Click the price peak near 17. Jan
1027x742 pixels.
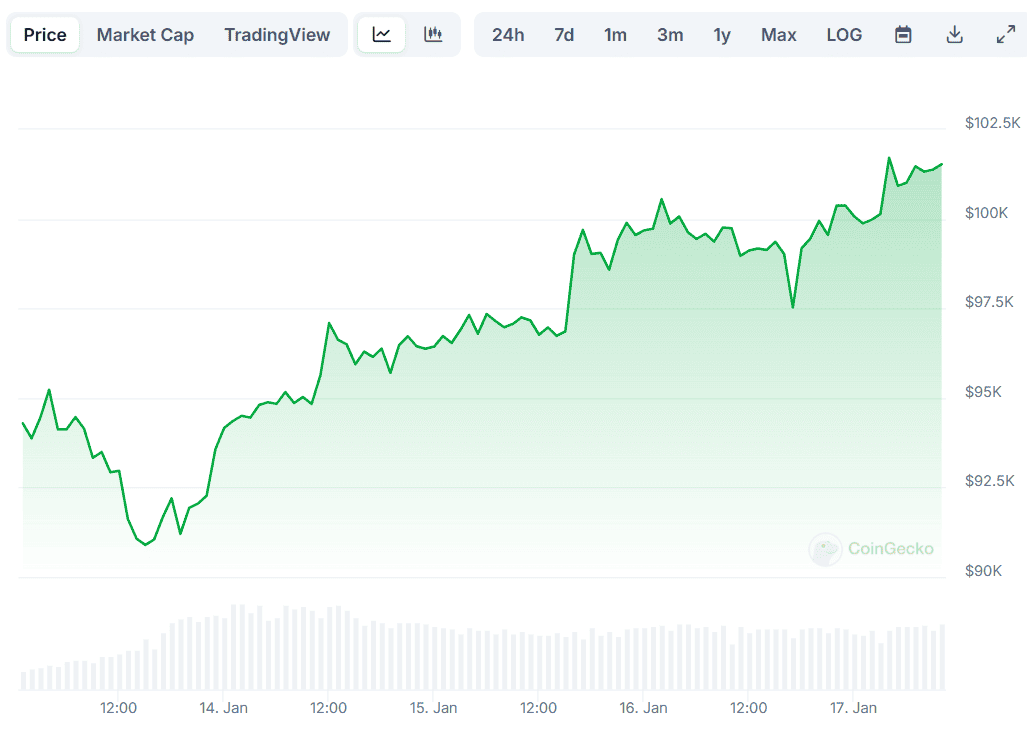pos(889,158)
